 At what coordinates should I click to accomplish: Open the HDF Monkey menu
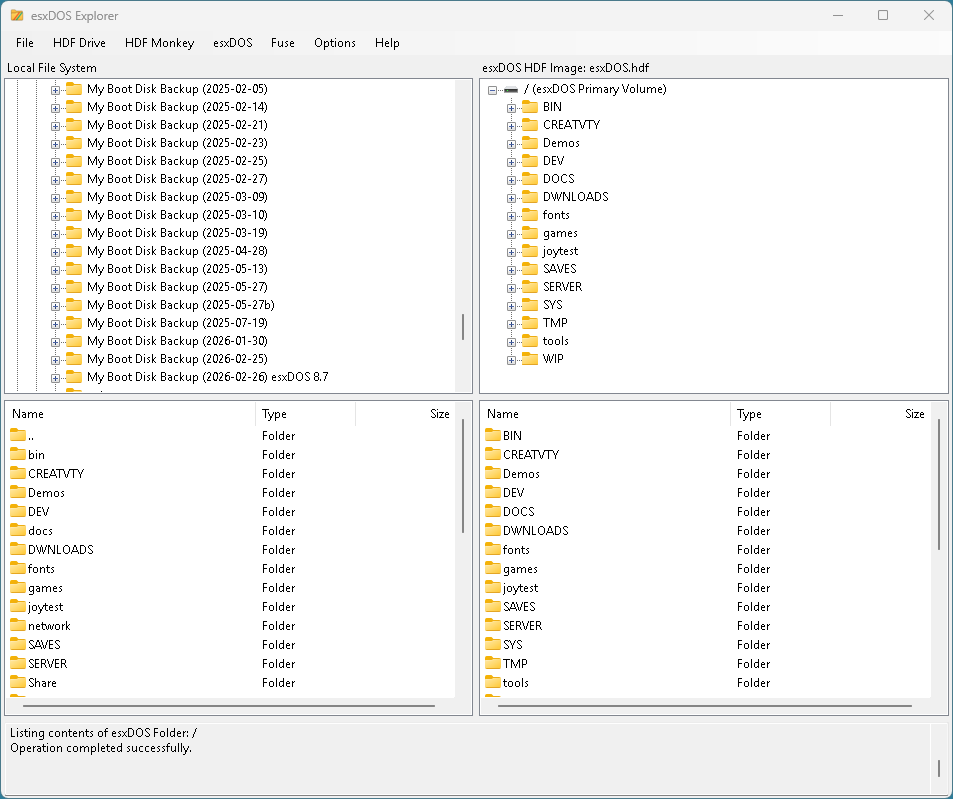(x=159, y=43)
